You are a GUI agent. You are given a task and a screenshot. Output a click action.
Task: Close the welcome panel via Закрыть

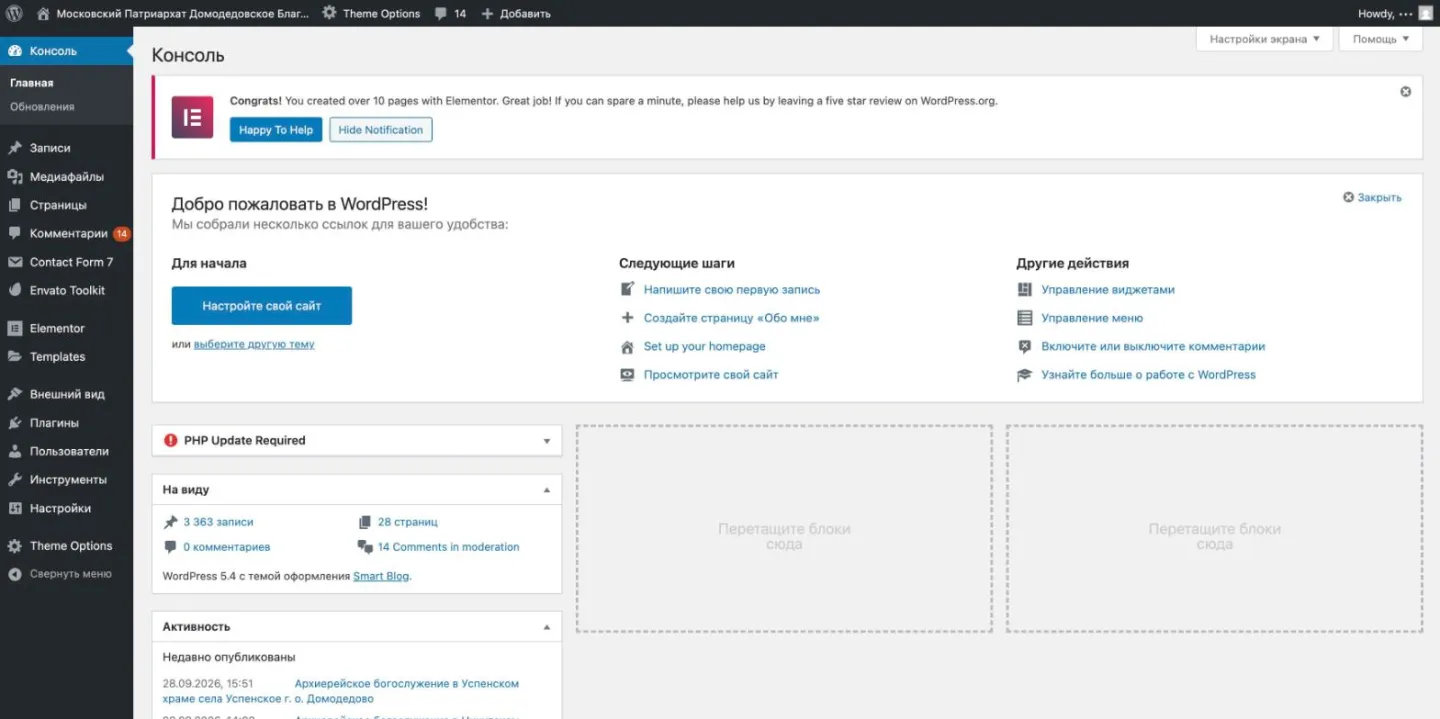[x=1372, y=198]
